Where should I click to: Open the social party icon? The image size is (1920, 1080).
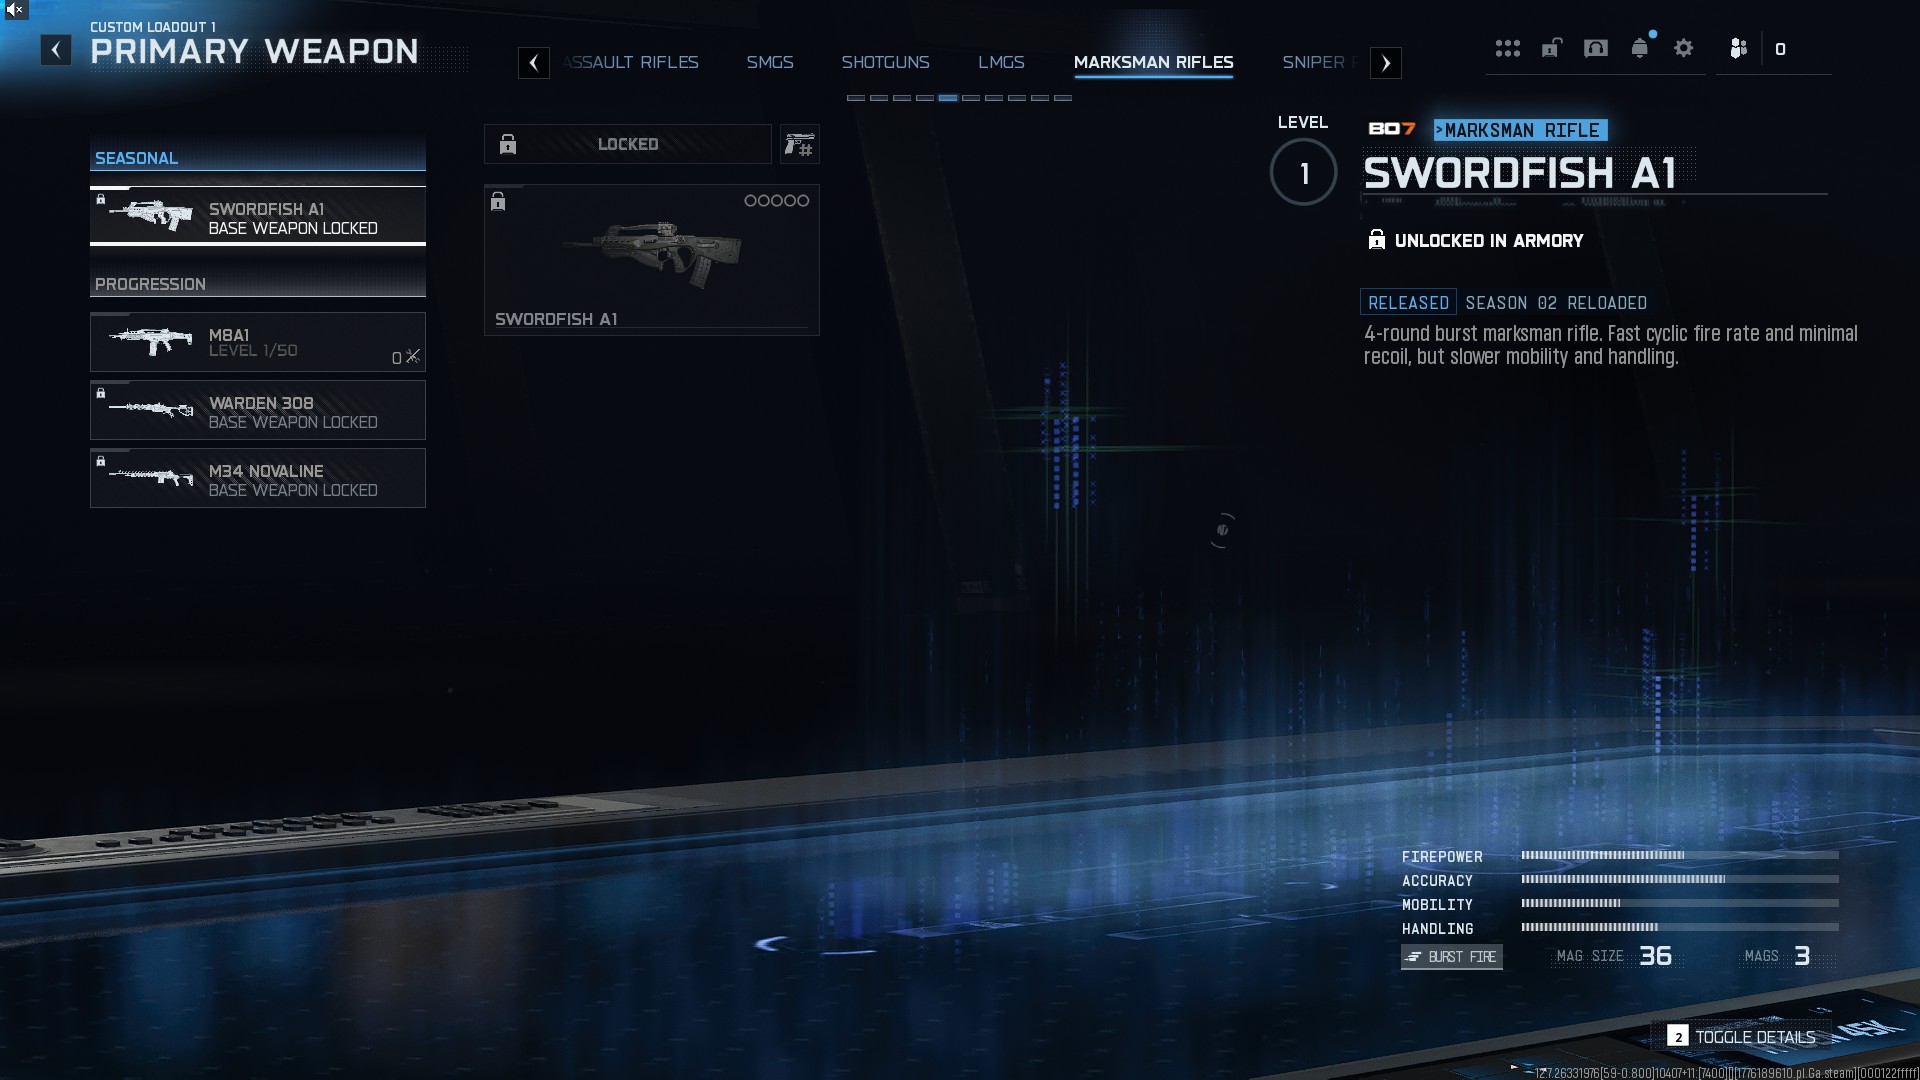pyautogui.click(x=1739, y=48)
